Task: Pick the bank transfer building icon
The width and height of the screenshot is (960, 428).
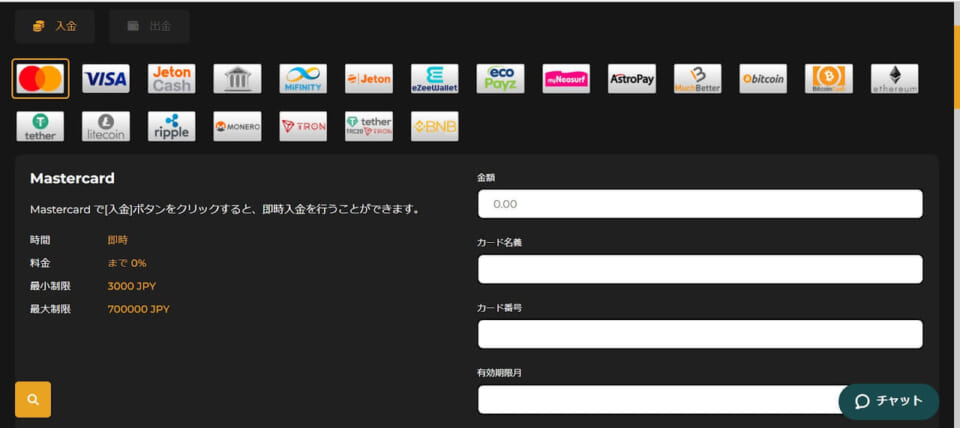Action: click(237, 78)
